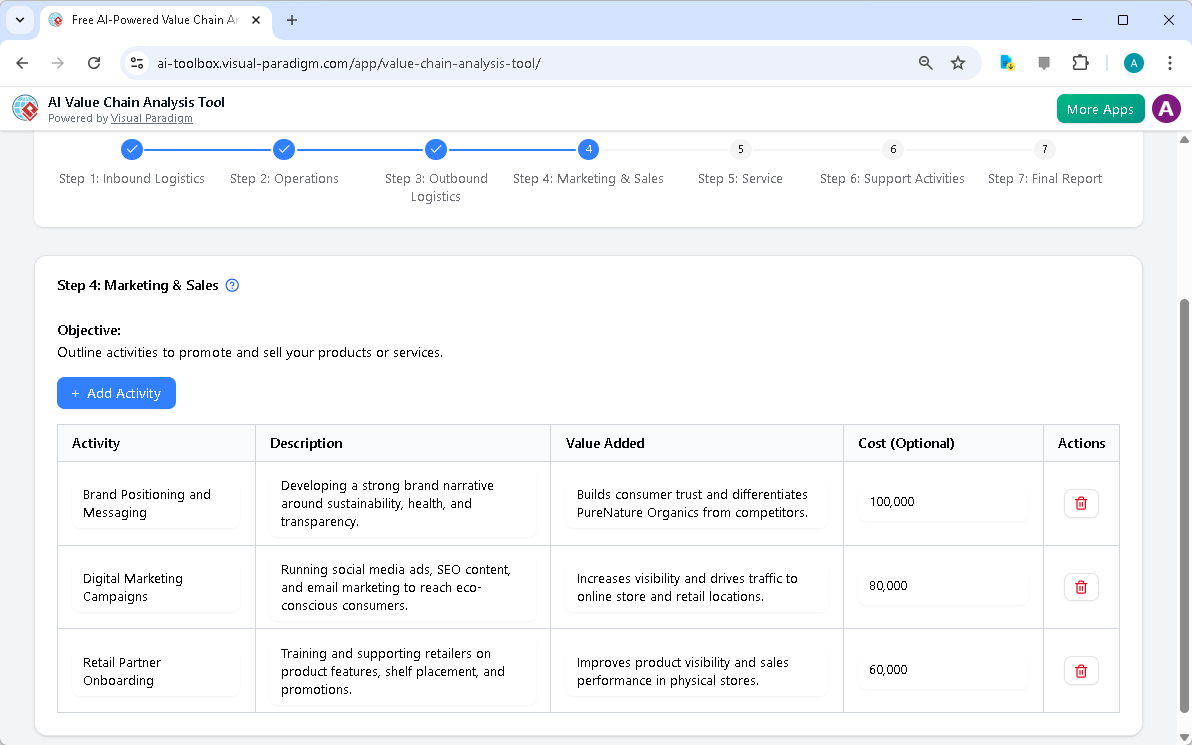Select the completed Step 2: Operations indicator

(x=284, y=149)
